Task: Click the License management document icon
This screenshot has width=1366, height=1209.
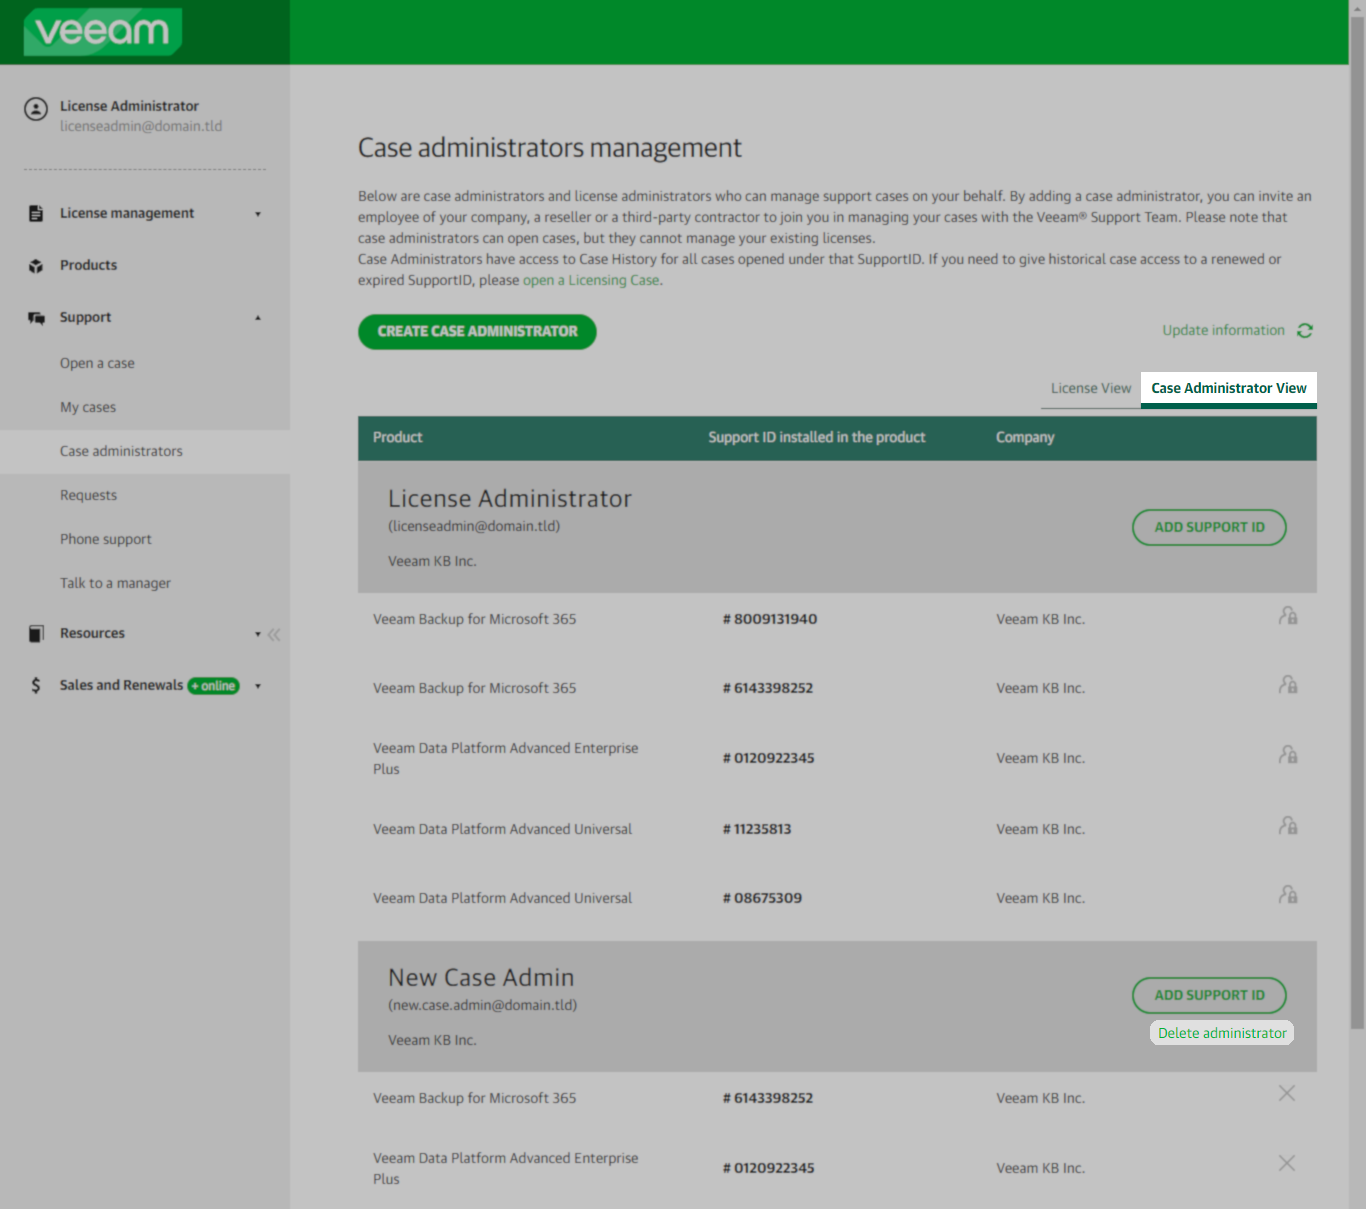Action: click(x=36, y=213)
